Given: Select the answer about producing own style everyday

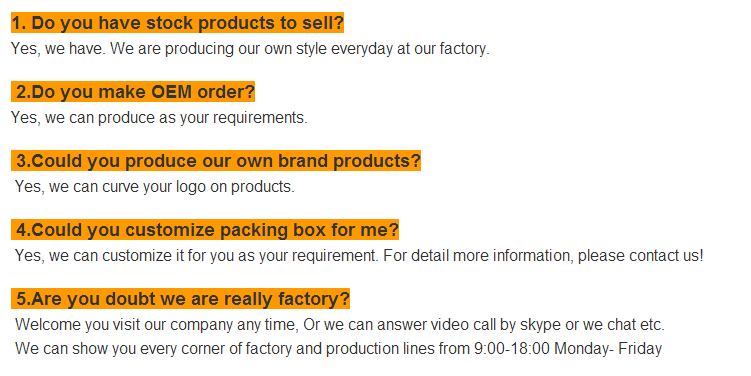Looking at the screenshot, I should [250, 48].
